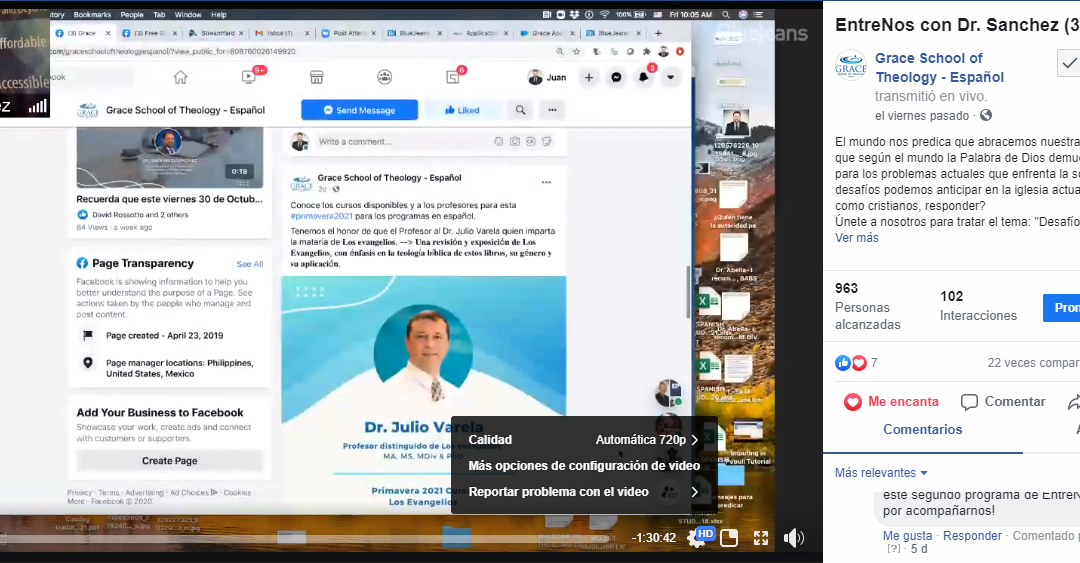
Task: Play the 0:19 video thumbnail
Action: coord(169,157)
